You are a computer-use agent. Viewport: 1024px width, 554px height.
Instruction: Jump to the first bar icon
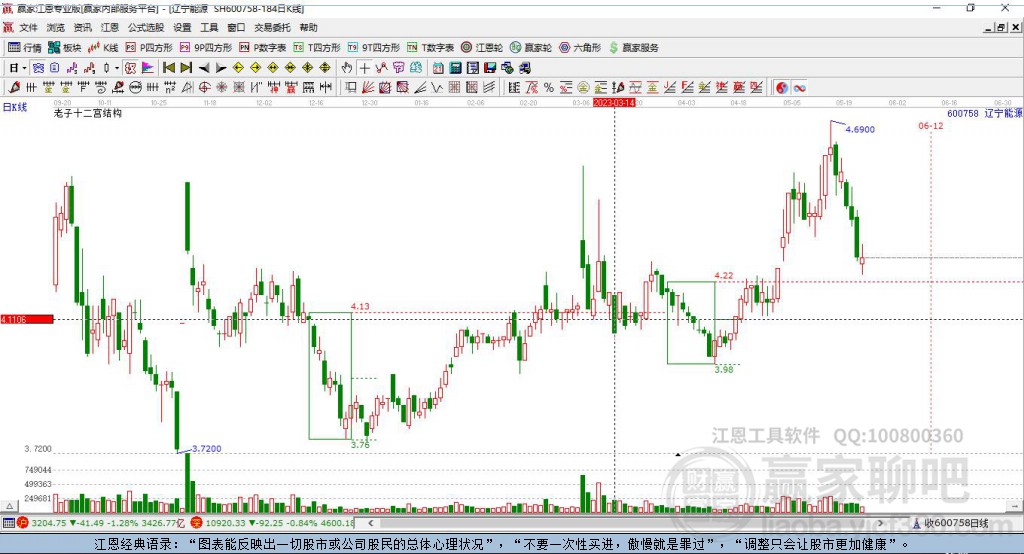click(168, 68)
